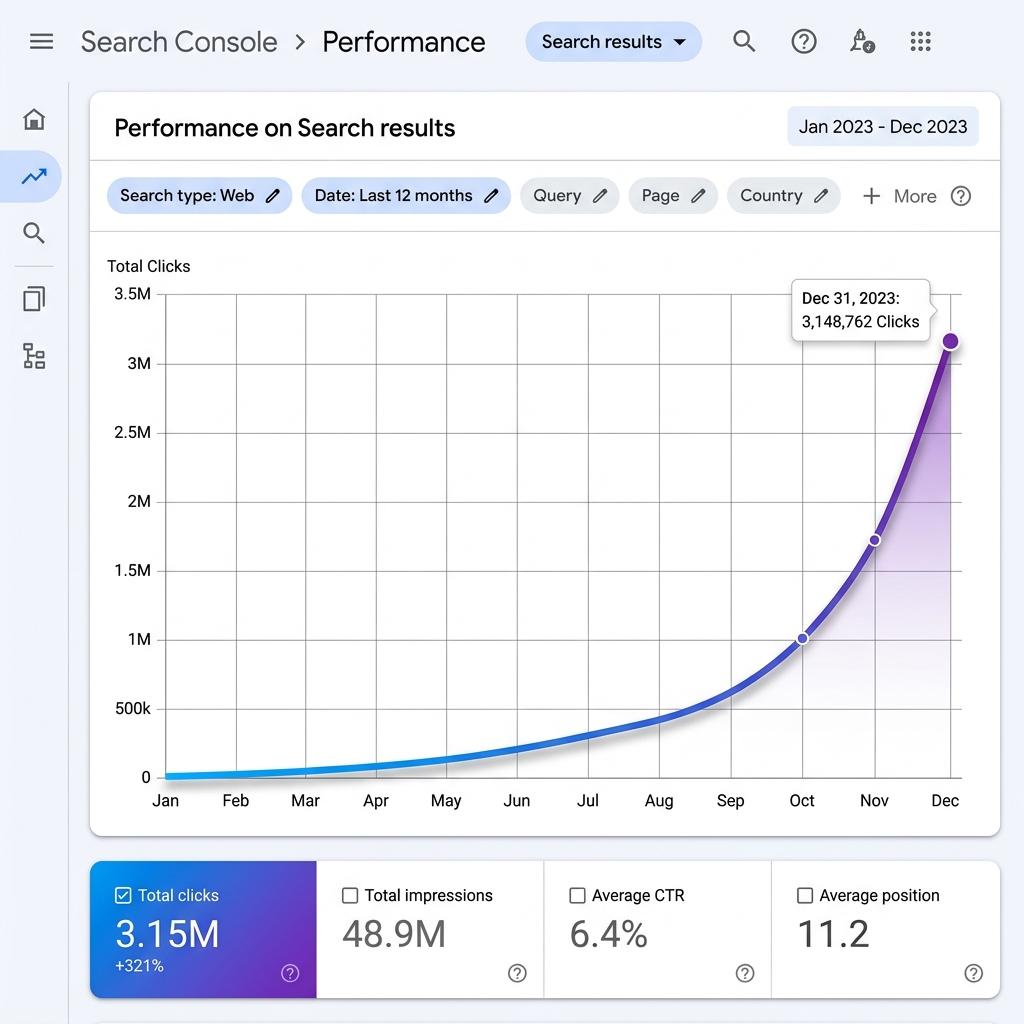The image size is (1024, 1024).
Task: Enable the Average position checkbox
Action: 805,895
